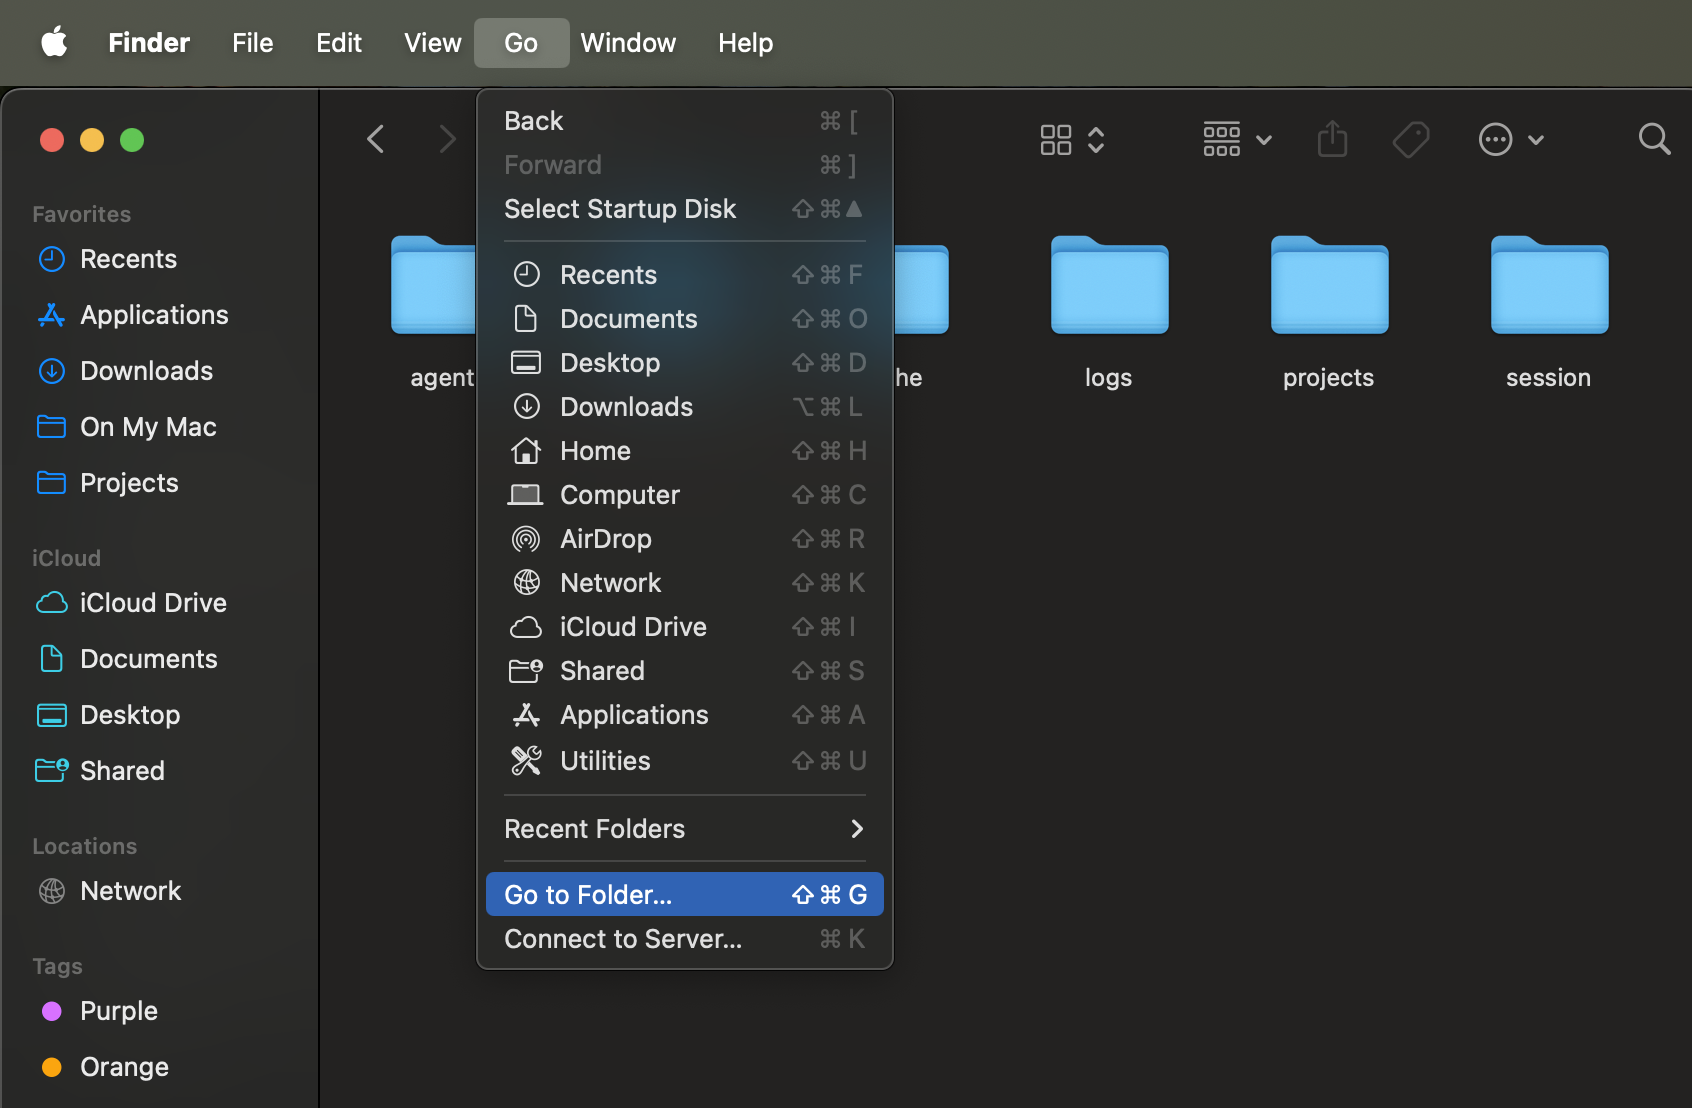Open the logs folder
This screenshot has height=1108, width=1692.
[x=1109, y=287]
